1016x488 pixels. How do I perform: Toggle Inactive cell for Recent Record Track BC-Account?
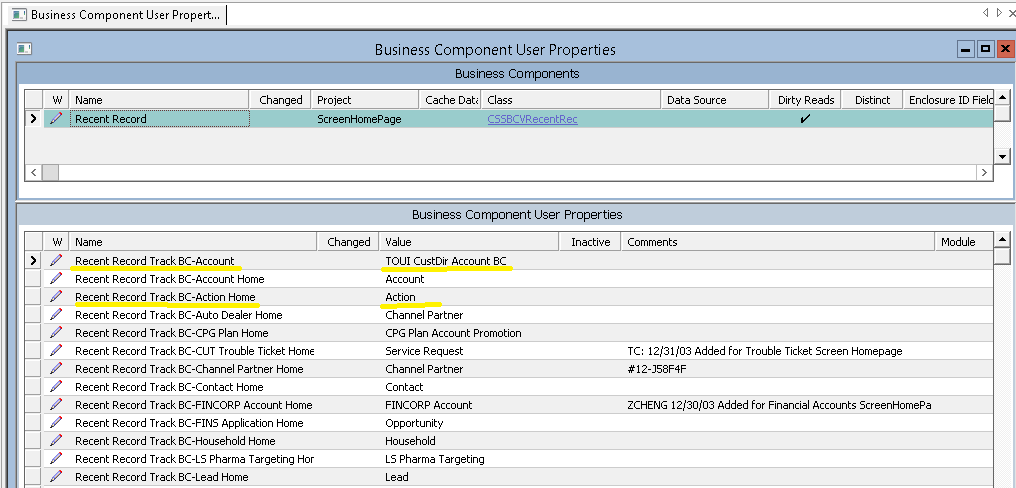coord(590,261)
